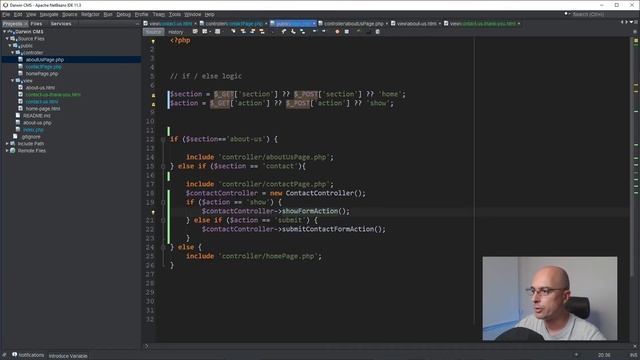
Task: Click the warning icon on the $action line
Action: point(153,104)
